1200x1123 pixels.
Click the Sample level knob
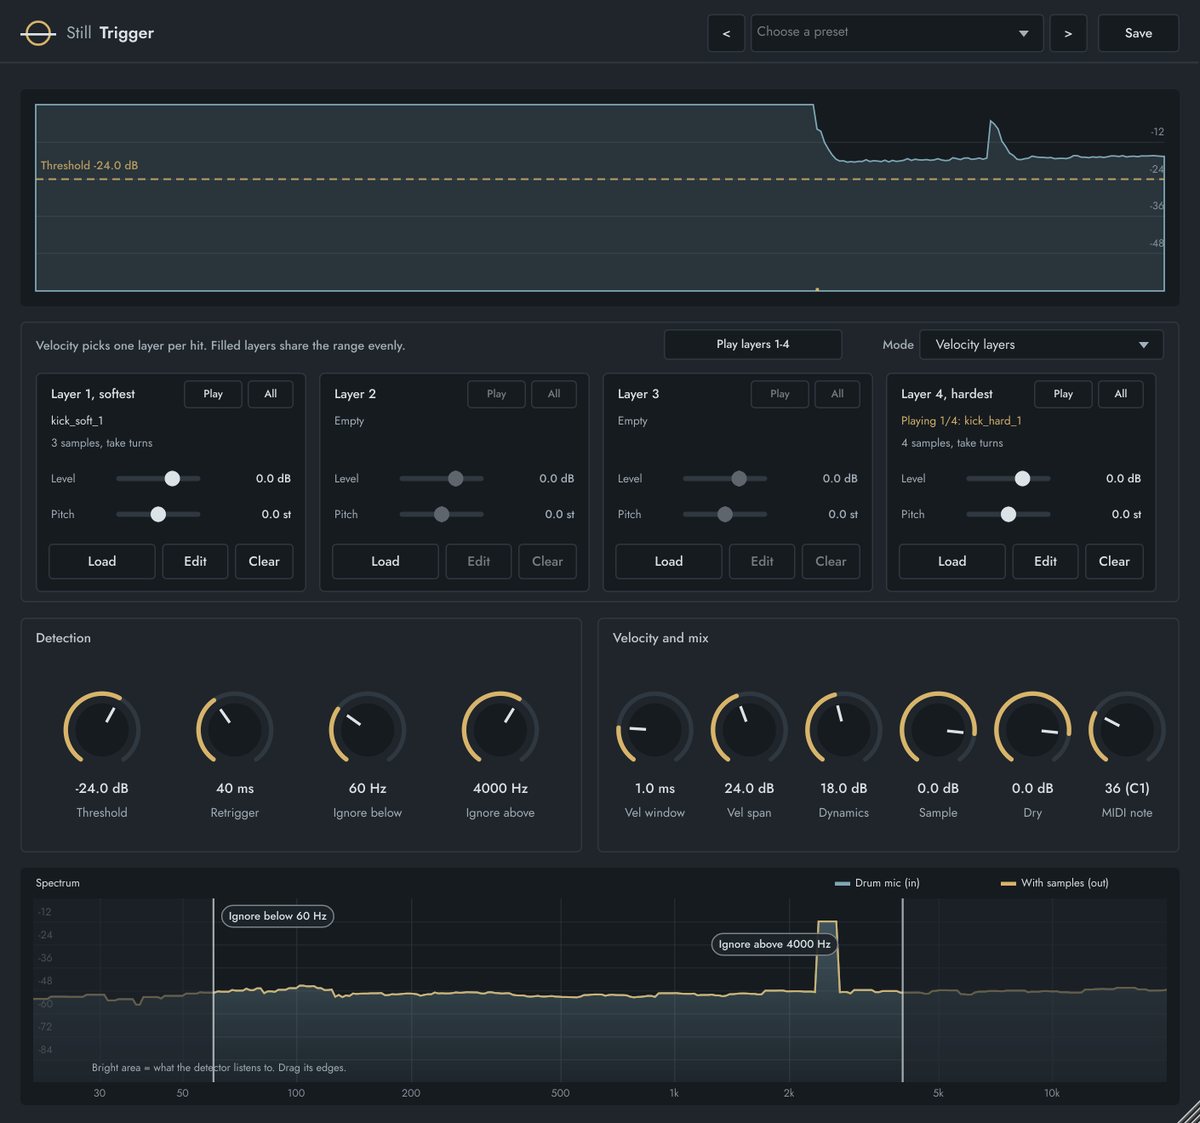938,729
